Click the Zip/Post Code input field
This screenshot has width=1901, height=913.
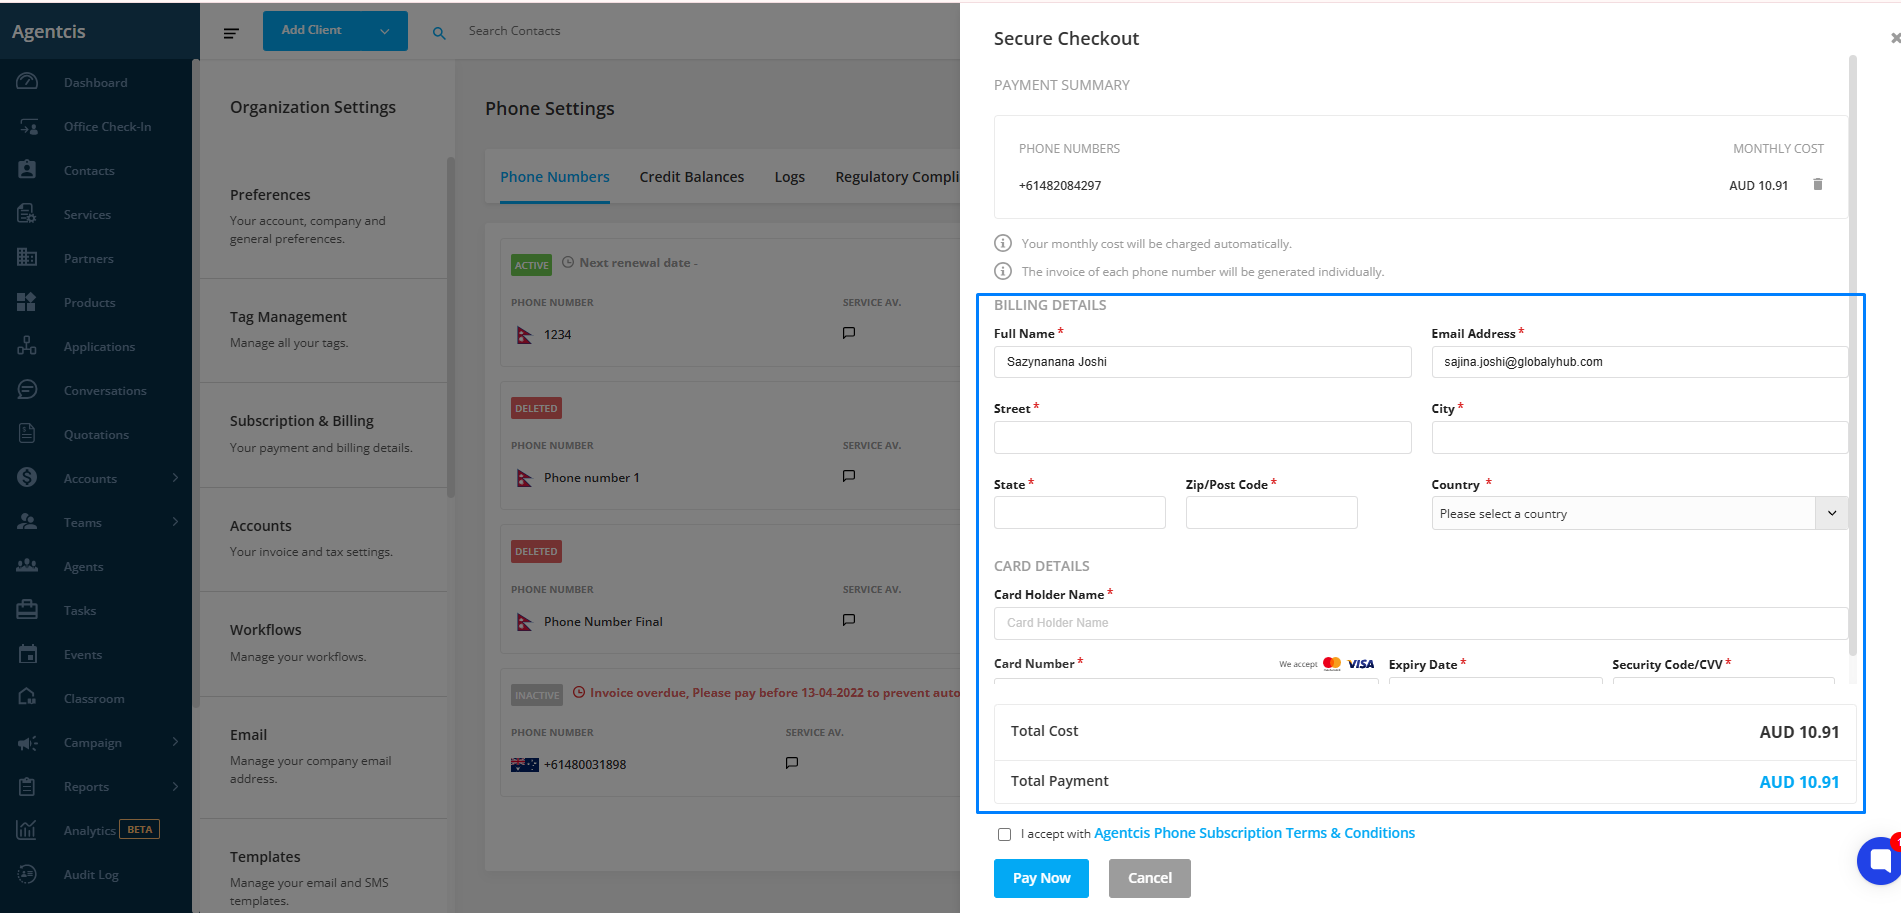coord(1271,512)
